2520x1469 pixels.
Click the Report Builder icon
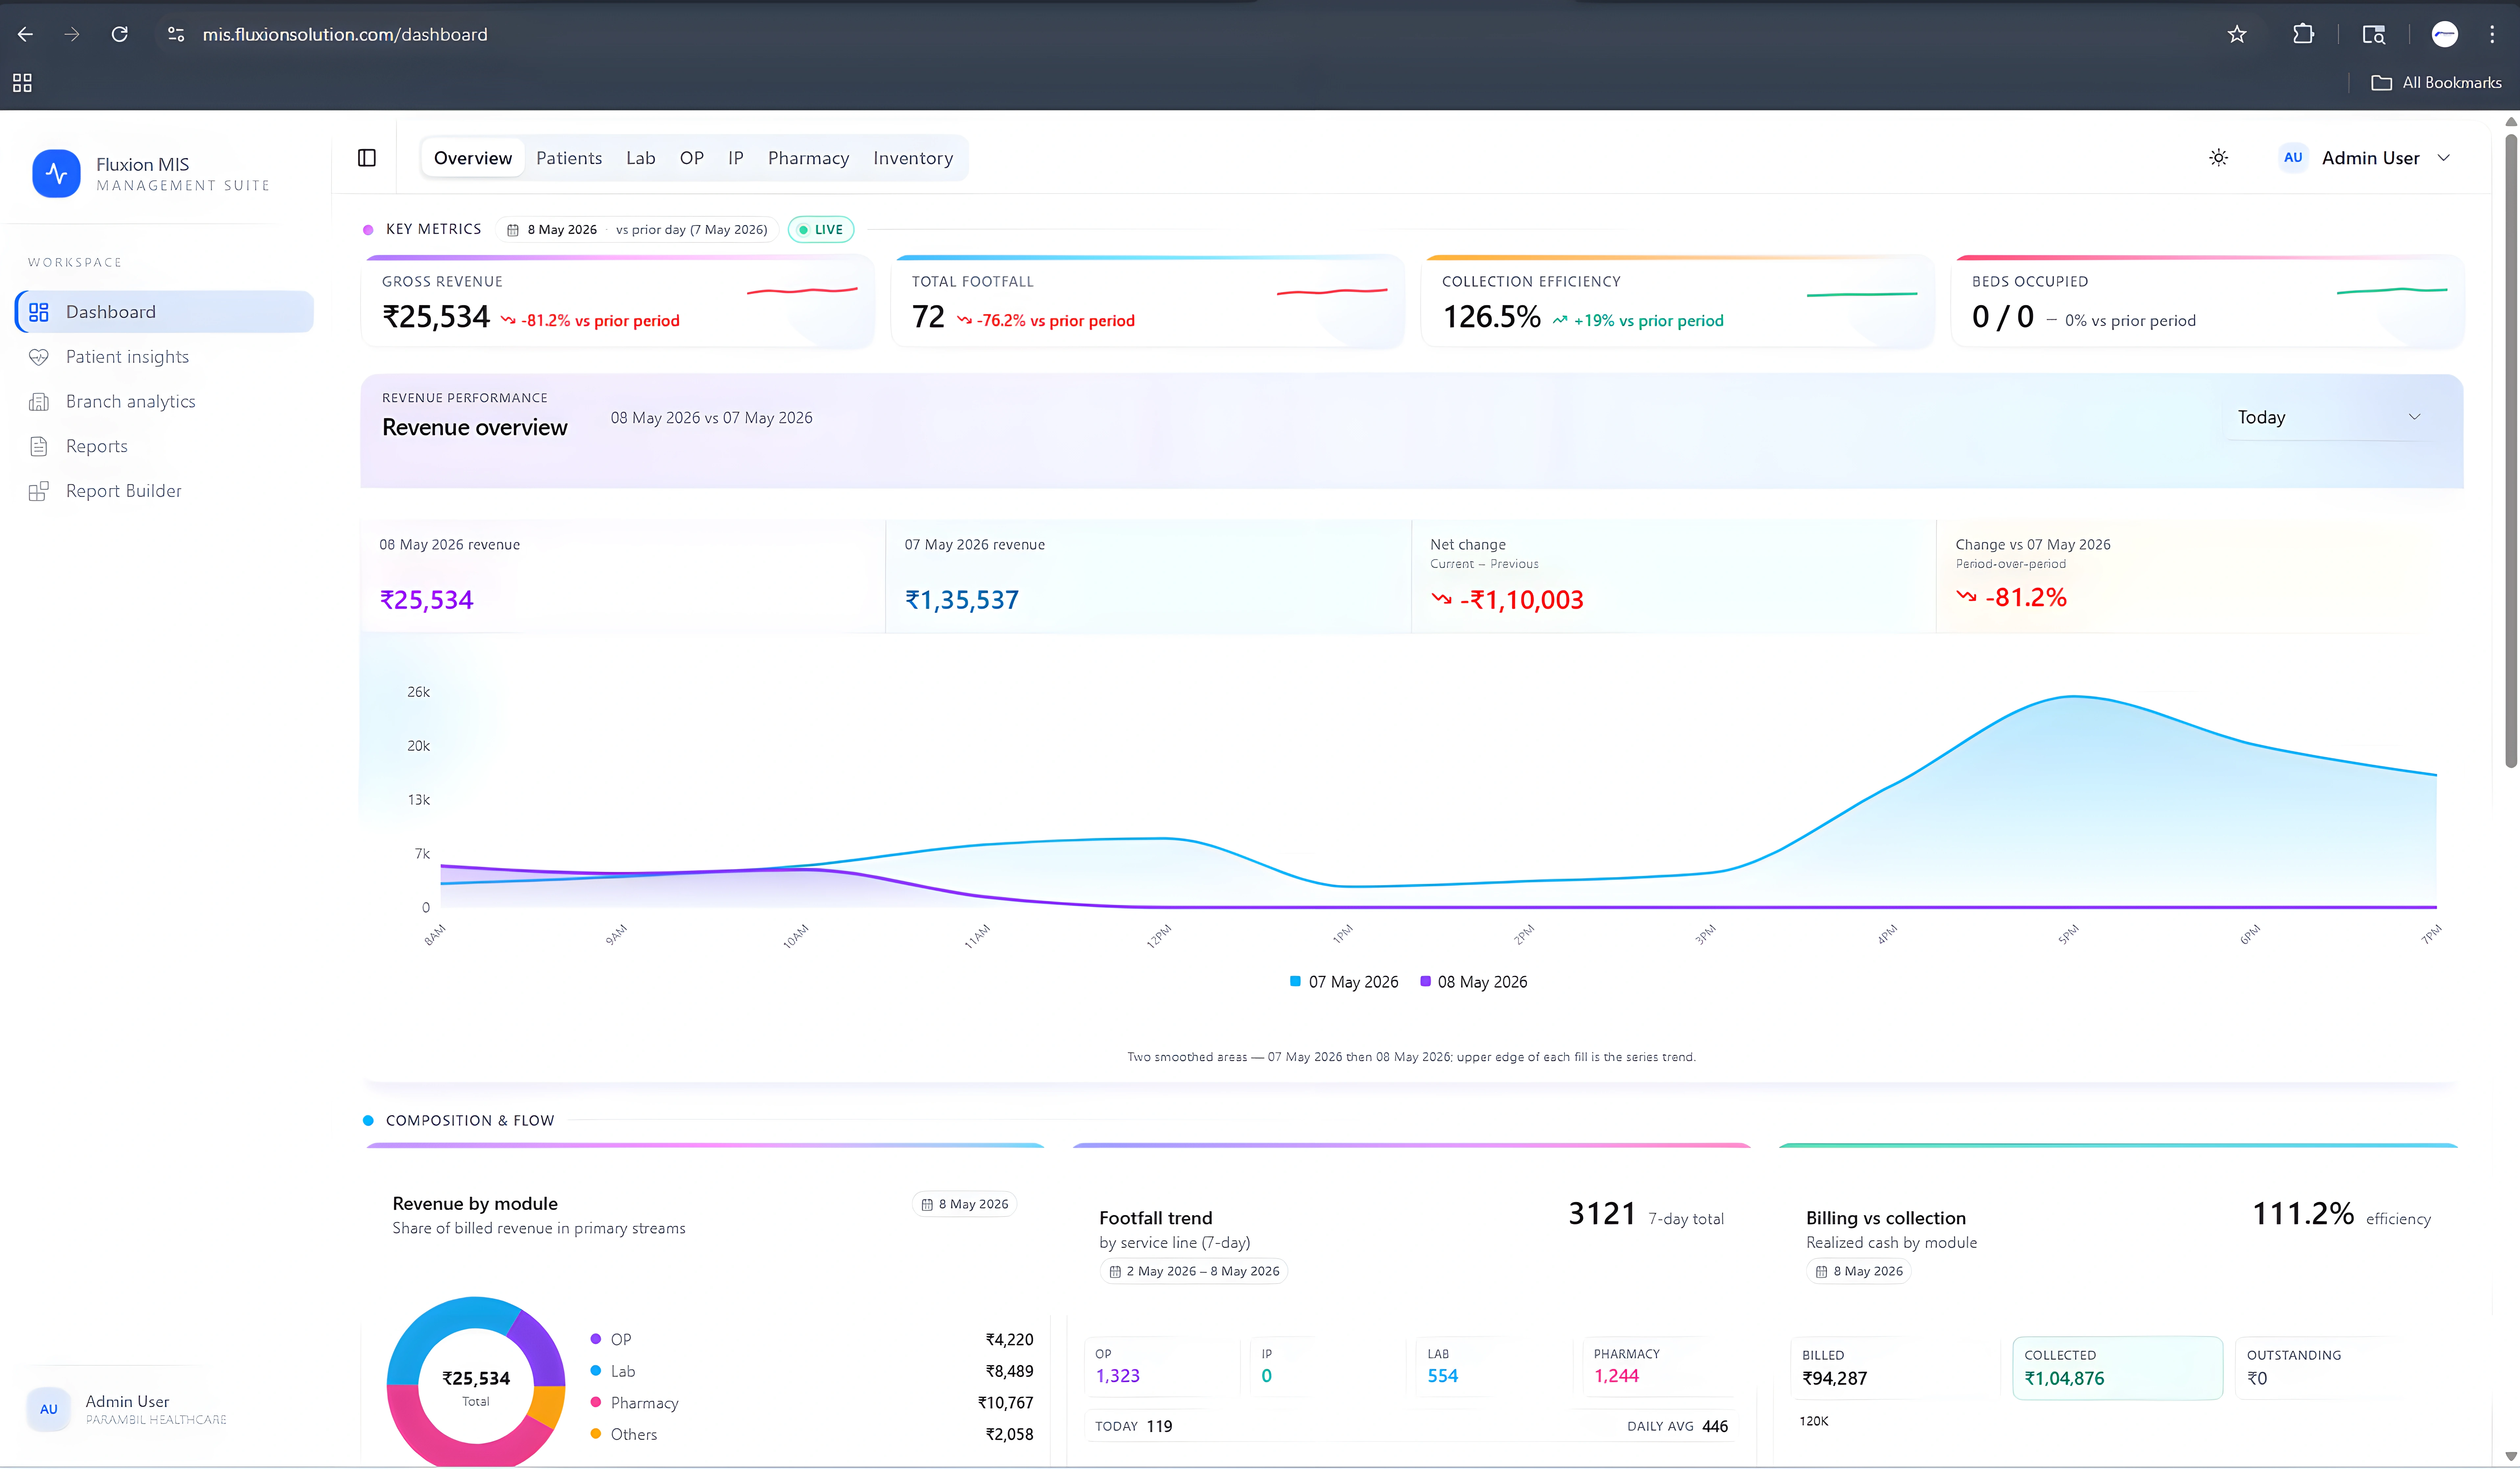click(x=39, y=491)
